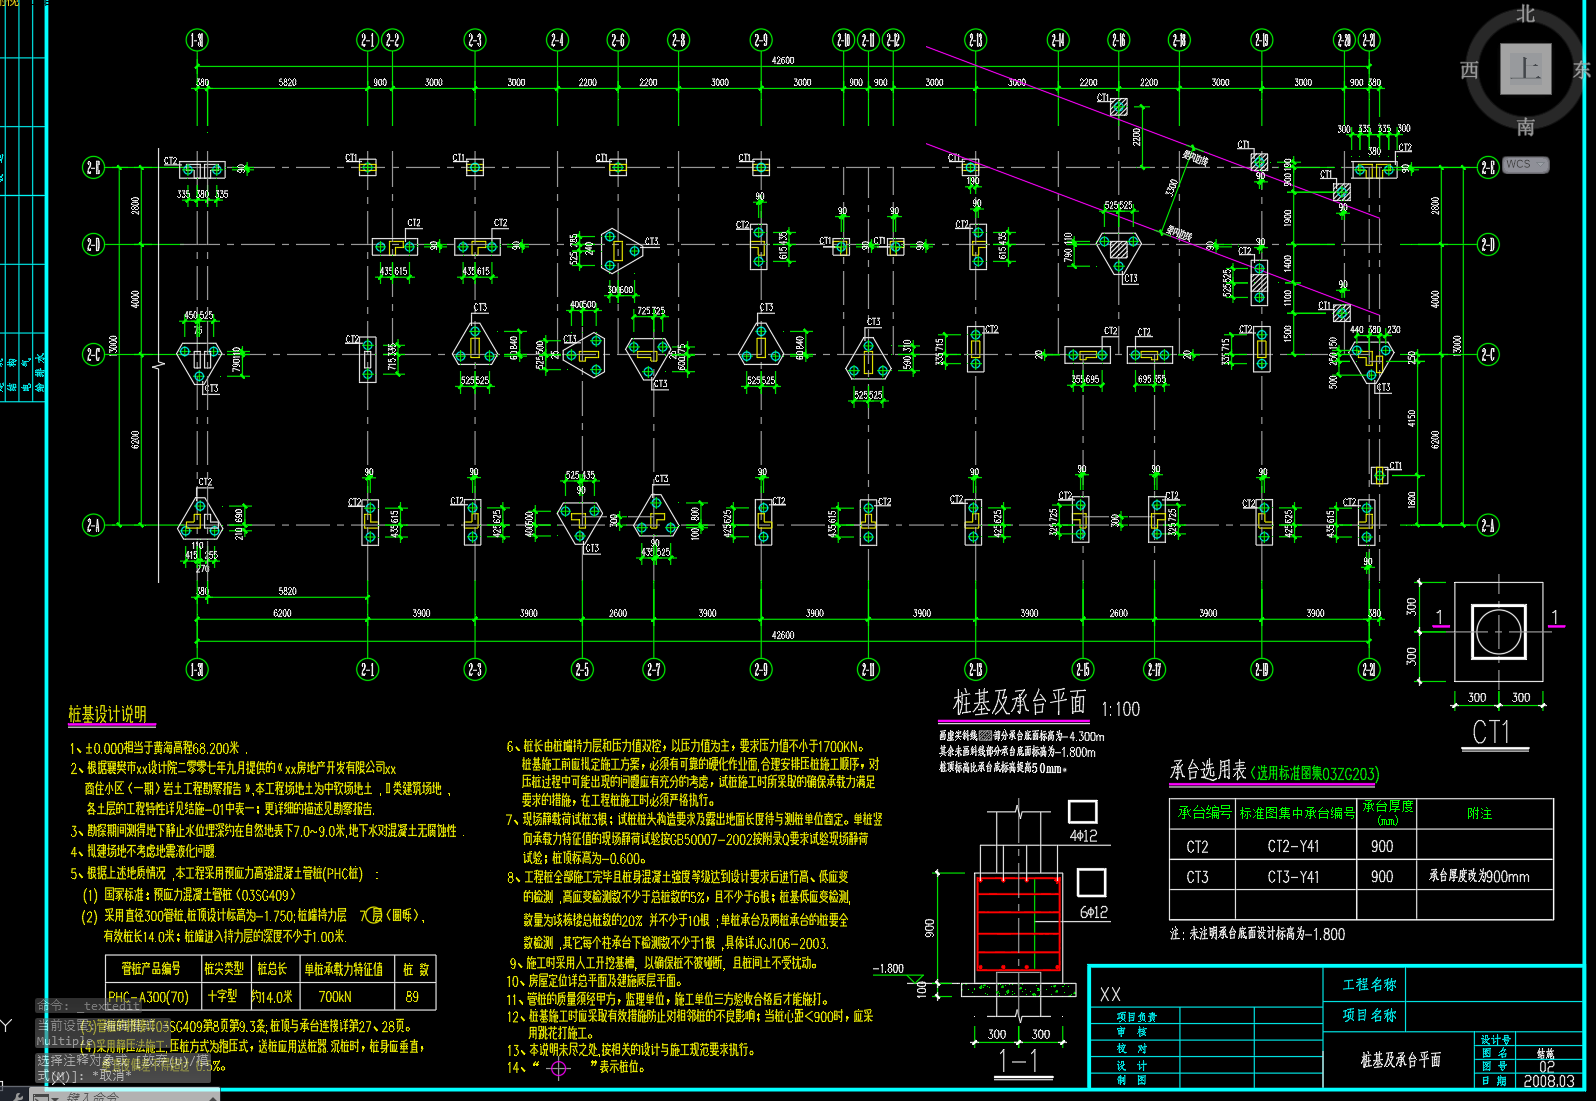
Task: Open command line customize wrench icon
Action: (x=17, y=1096)
